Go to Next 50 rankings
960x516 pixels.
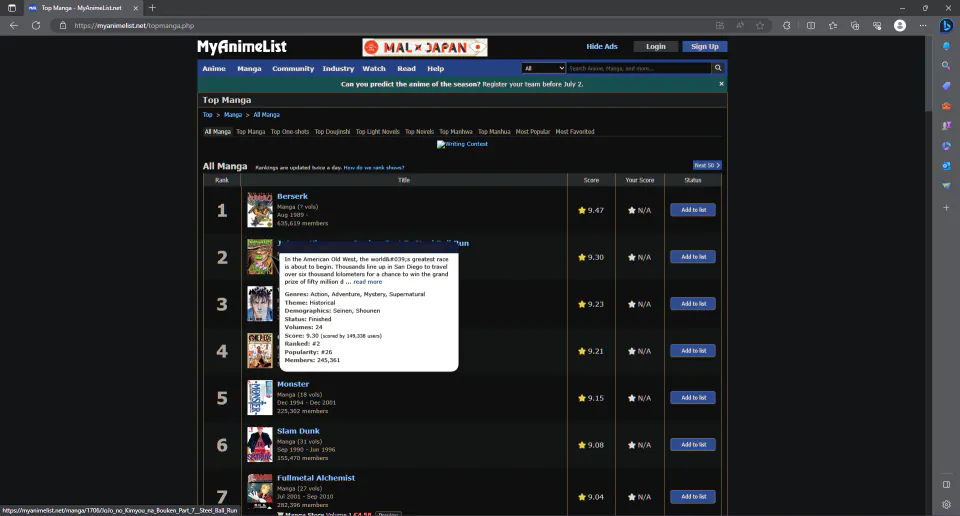707,165
